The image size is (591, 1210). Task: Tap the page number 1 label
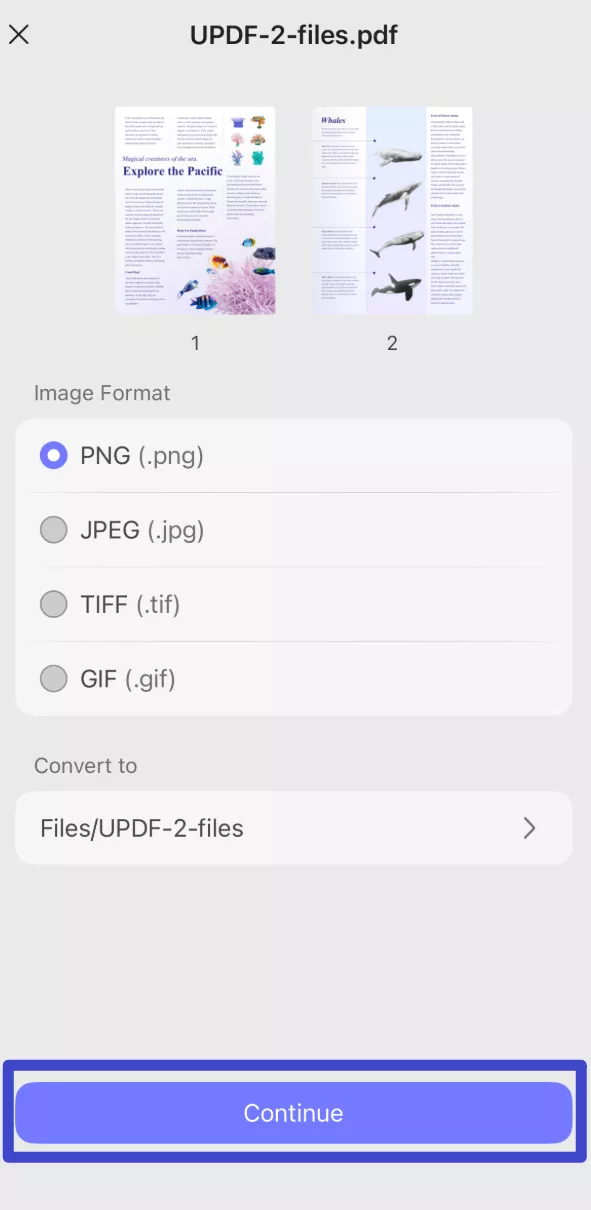[195, 343]
